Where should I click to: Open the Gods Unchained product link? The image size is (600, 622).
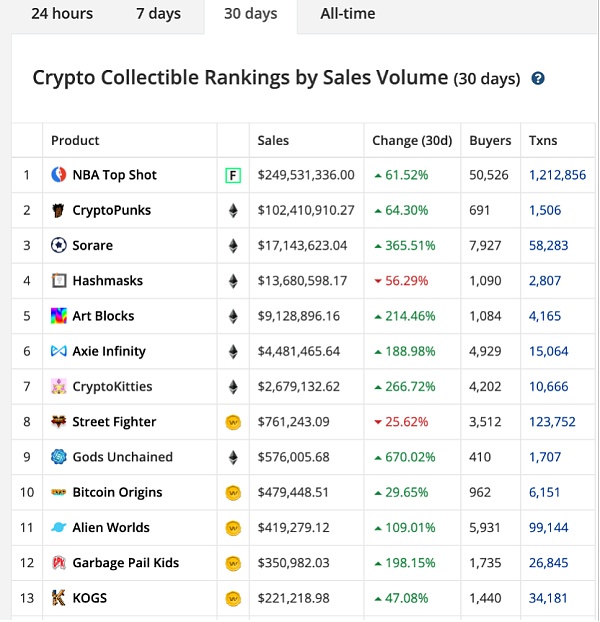[x=122, y=457]
